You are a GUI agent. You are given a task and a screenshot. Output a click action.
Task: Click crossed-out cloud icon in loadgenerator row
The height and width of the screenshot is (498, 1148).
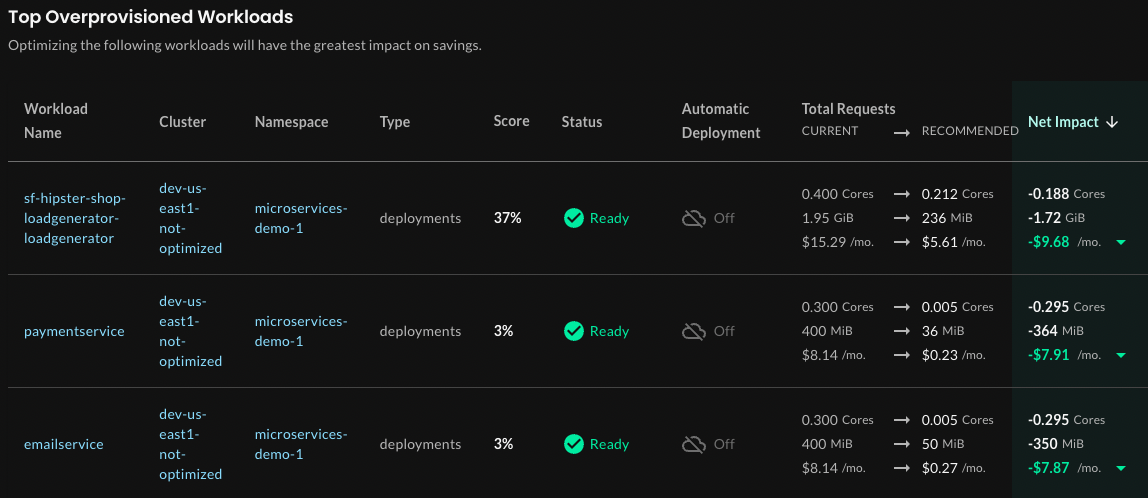694,218
